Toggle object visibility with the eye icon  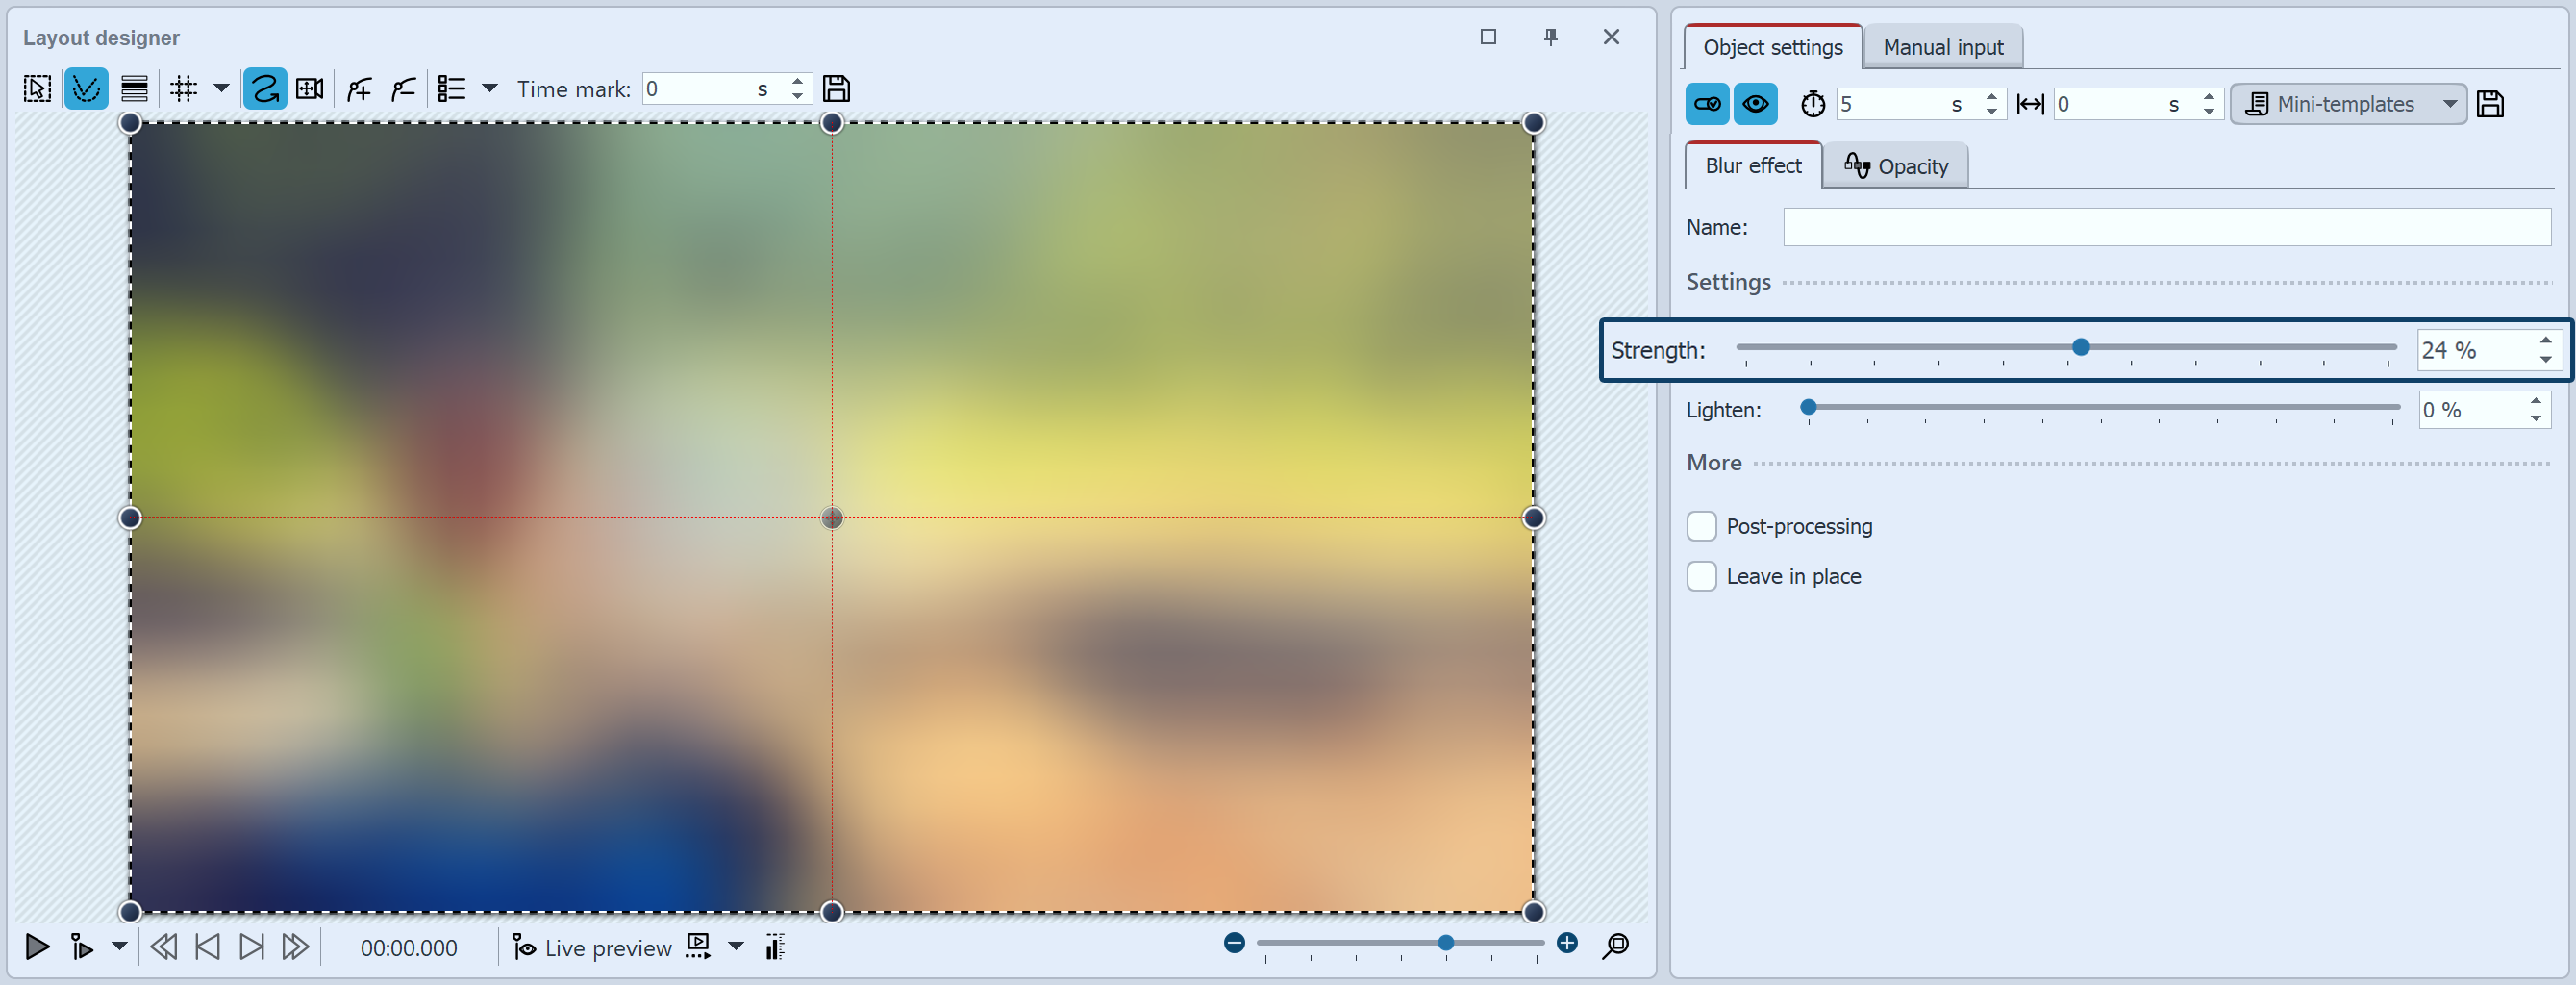click(x=1756, y=103)
